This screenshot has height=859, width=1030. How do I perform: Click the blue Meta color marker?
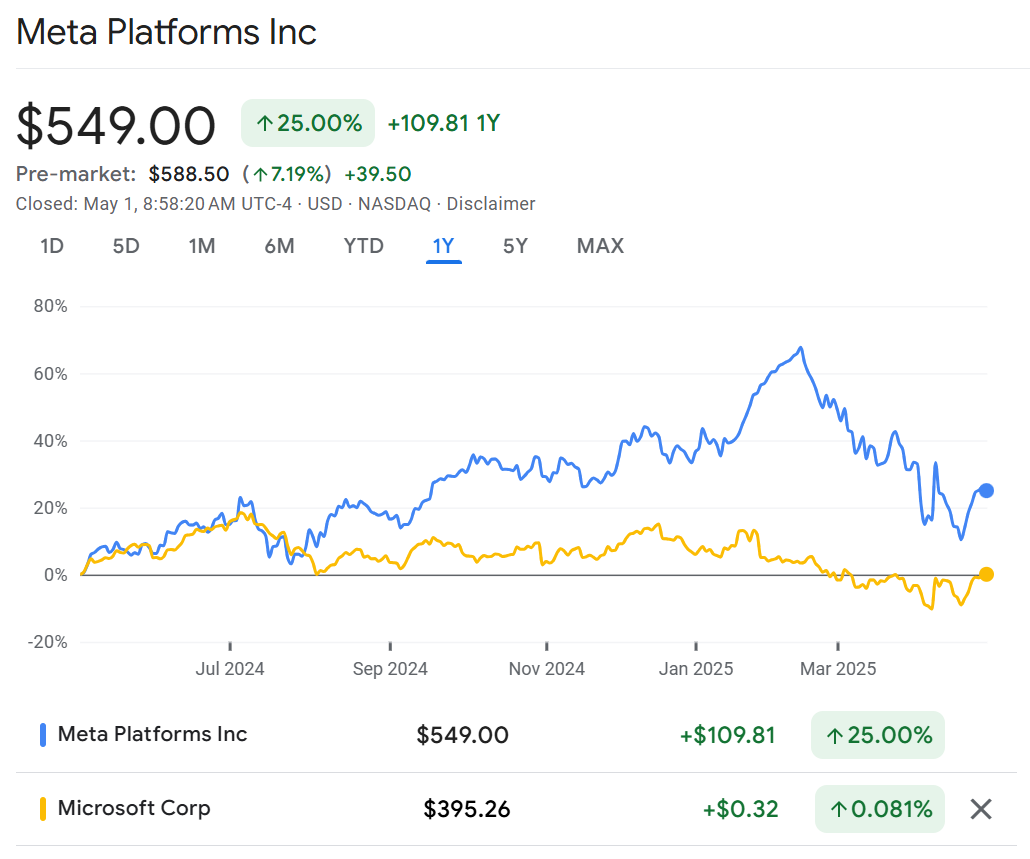coord(43,735)
